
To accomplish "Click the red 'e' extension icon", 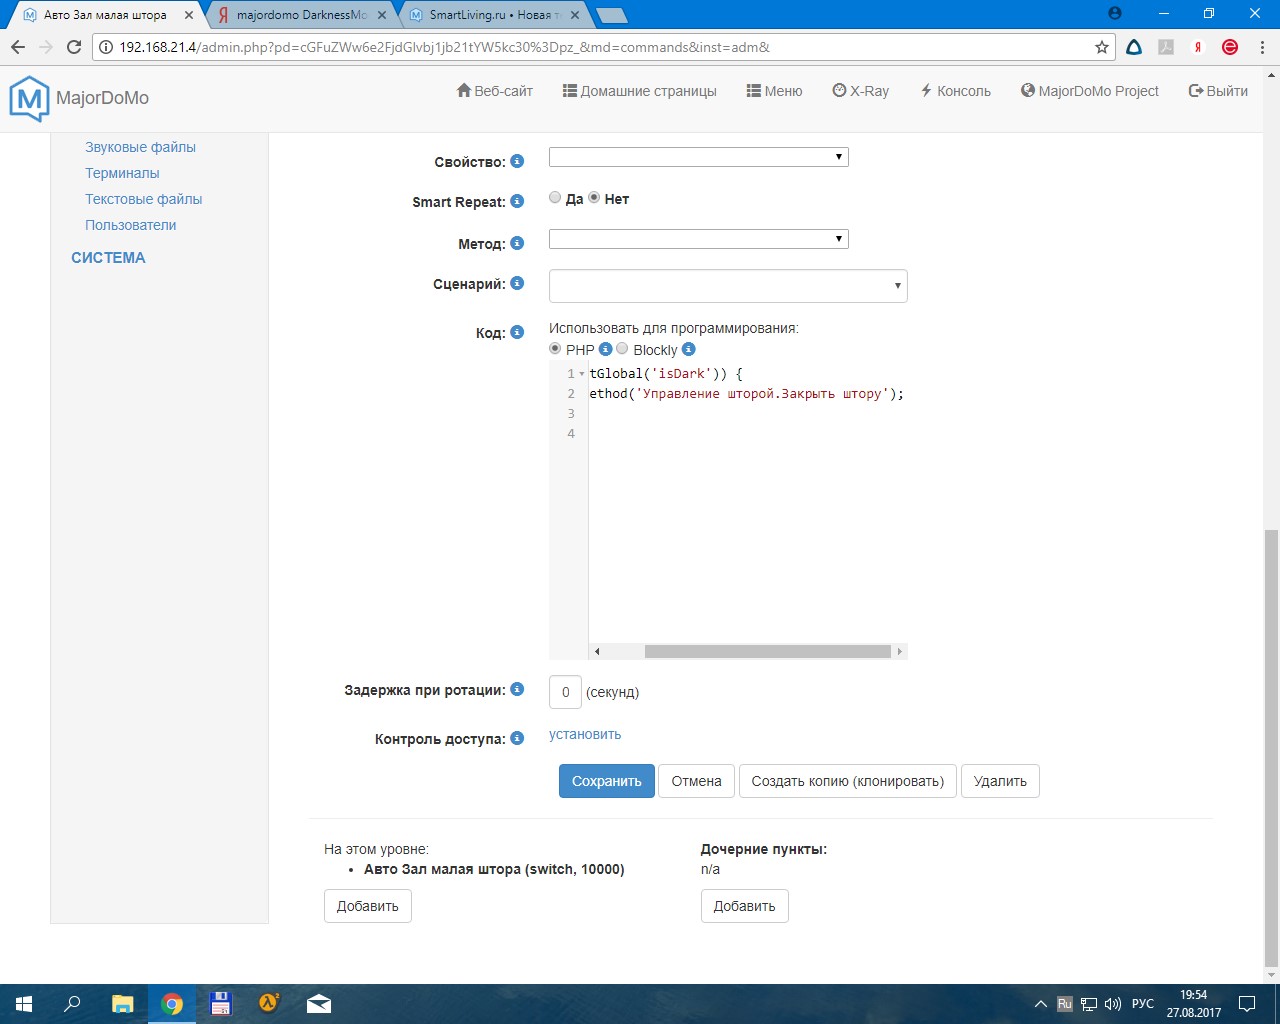I will [x=1230, y=47].
